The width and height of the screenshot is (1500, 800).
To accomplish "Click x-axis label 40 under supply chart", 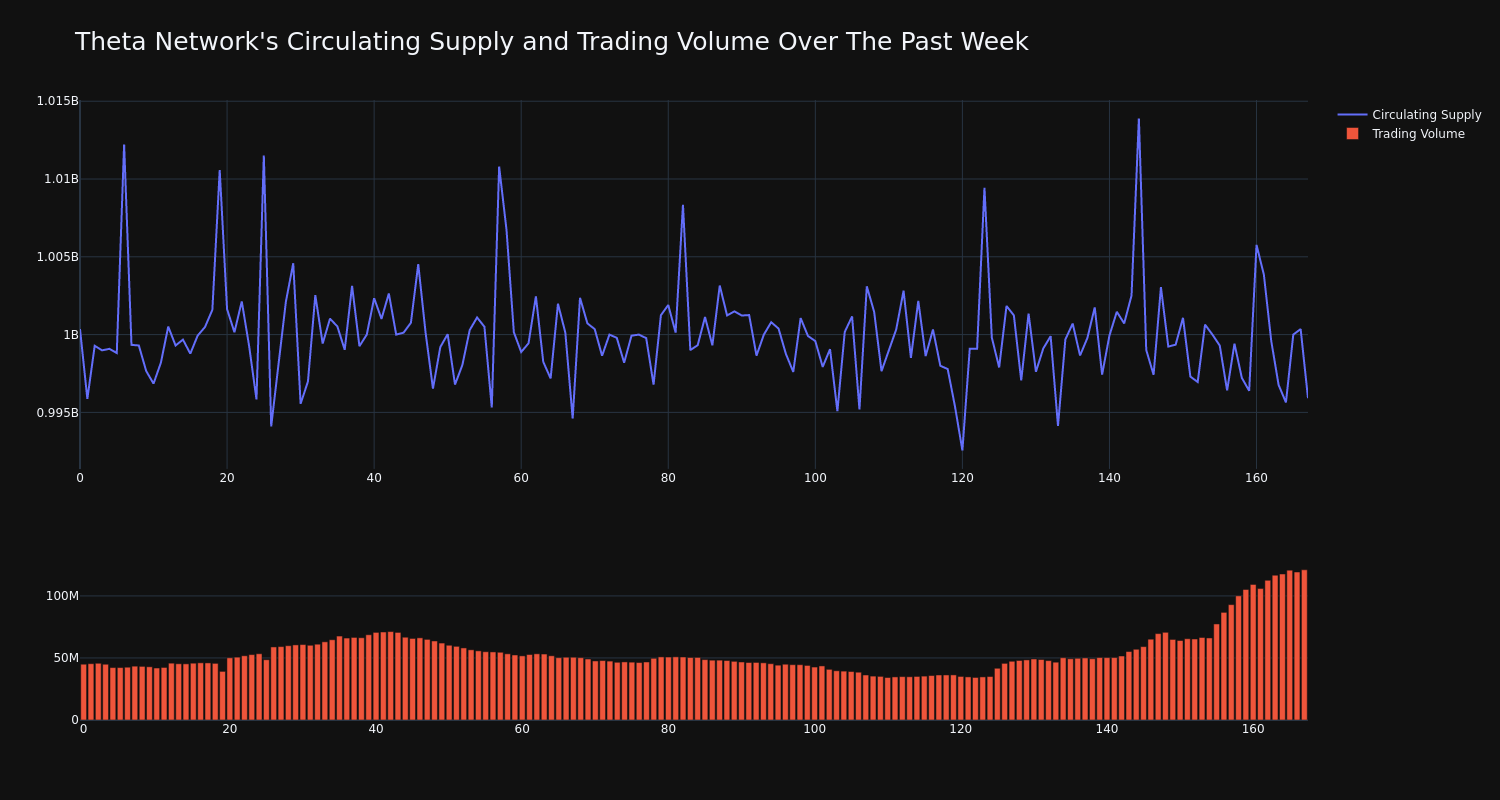I will (x=374, y=478).
